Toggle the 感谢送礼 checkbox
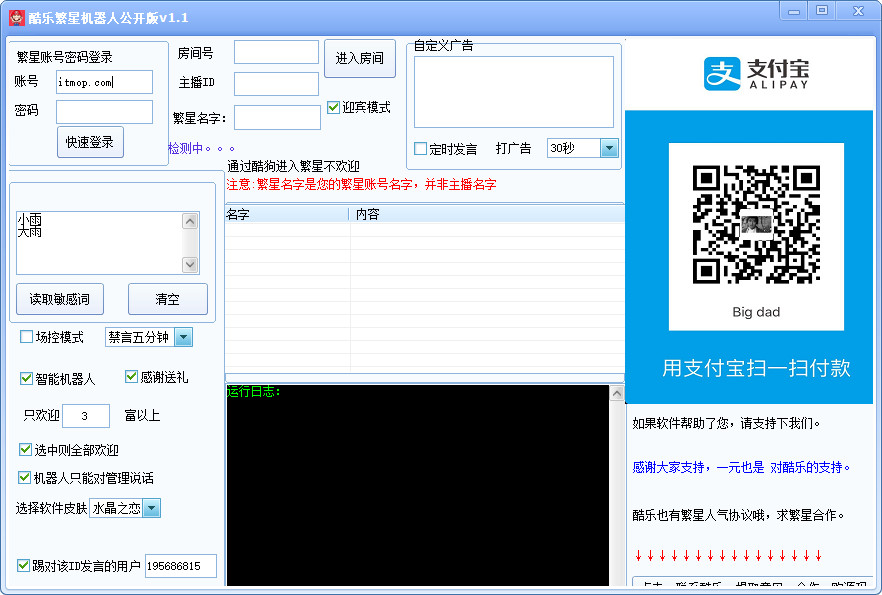Viewport: 882px width, 595px height. tap(131, 376)
